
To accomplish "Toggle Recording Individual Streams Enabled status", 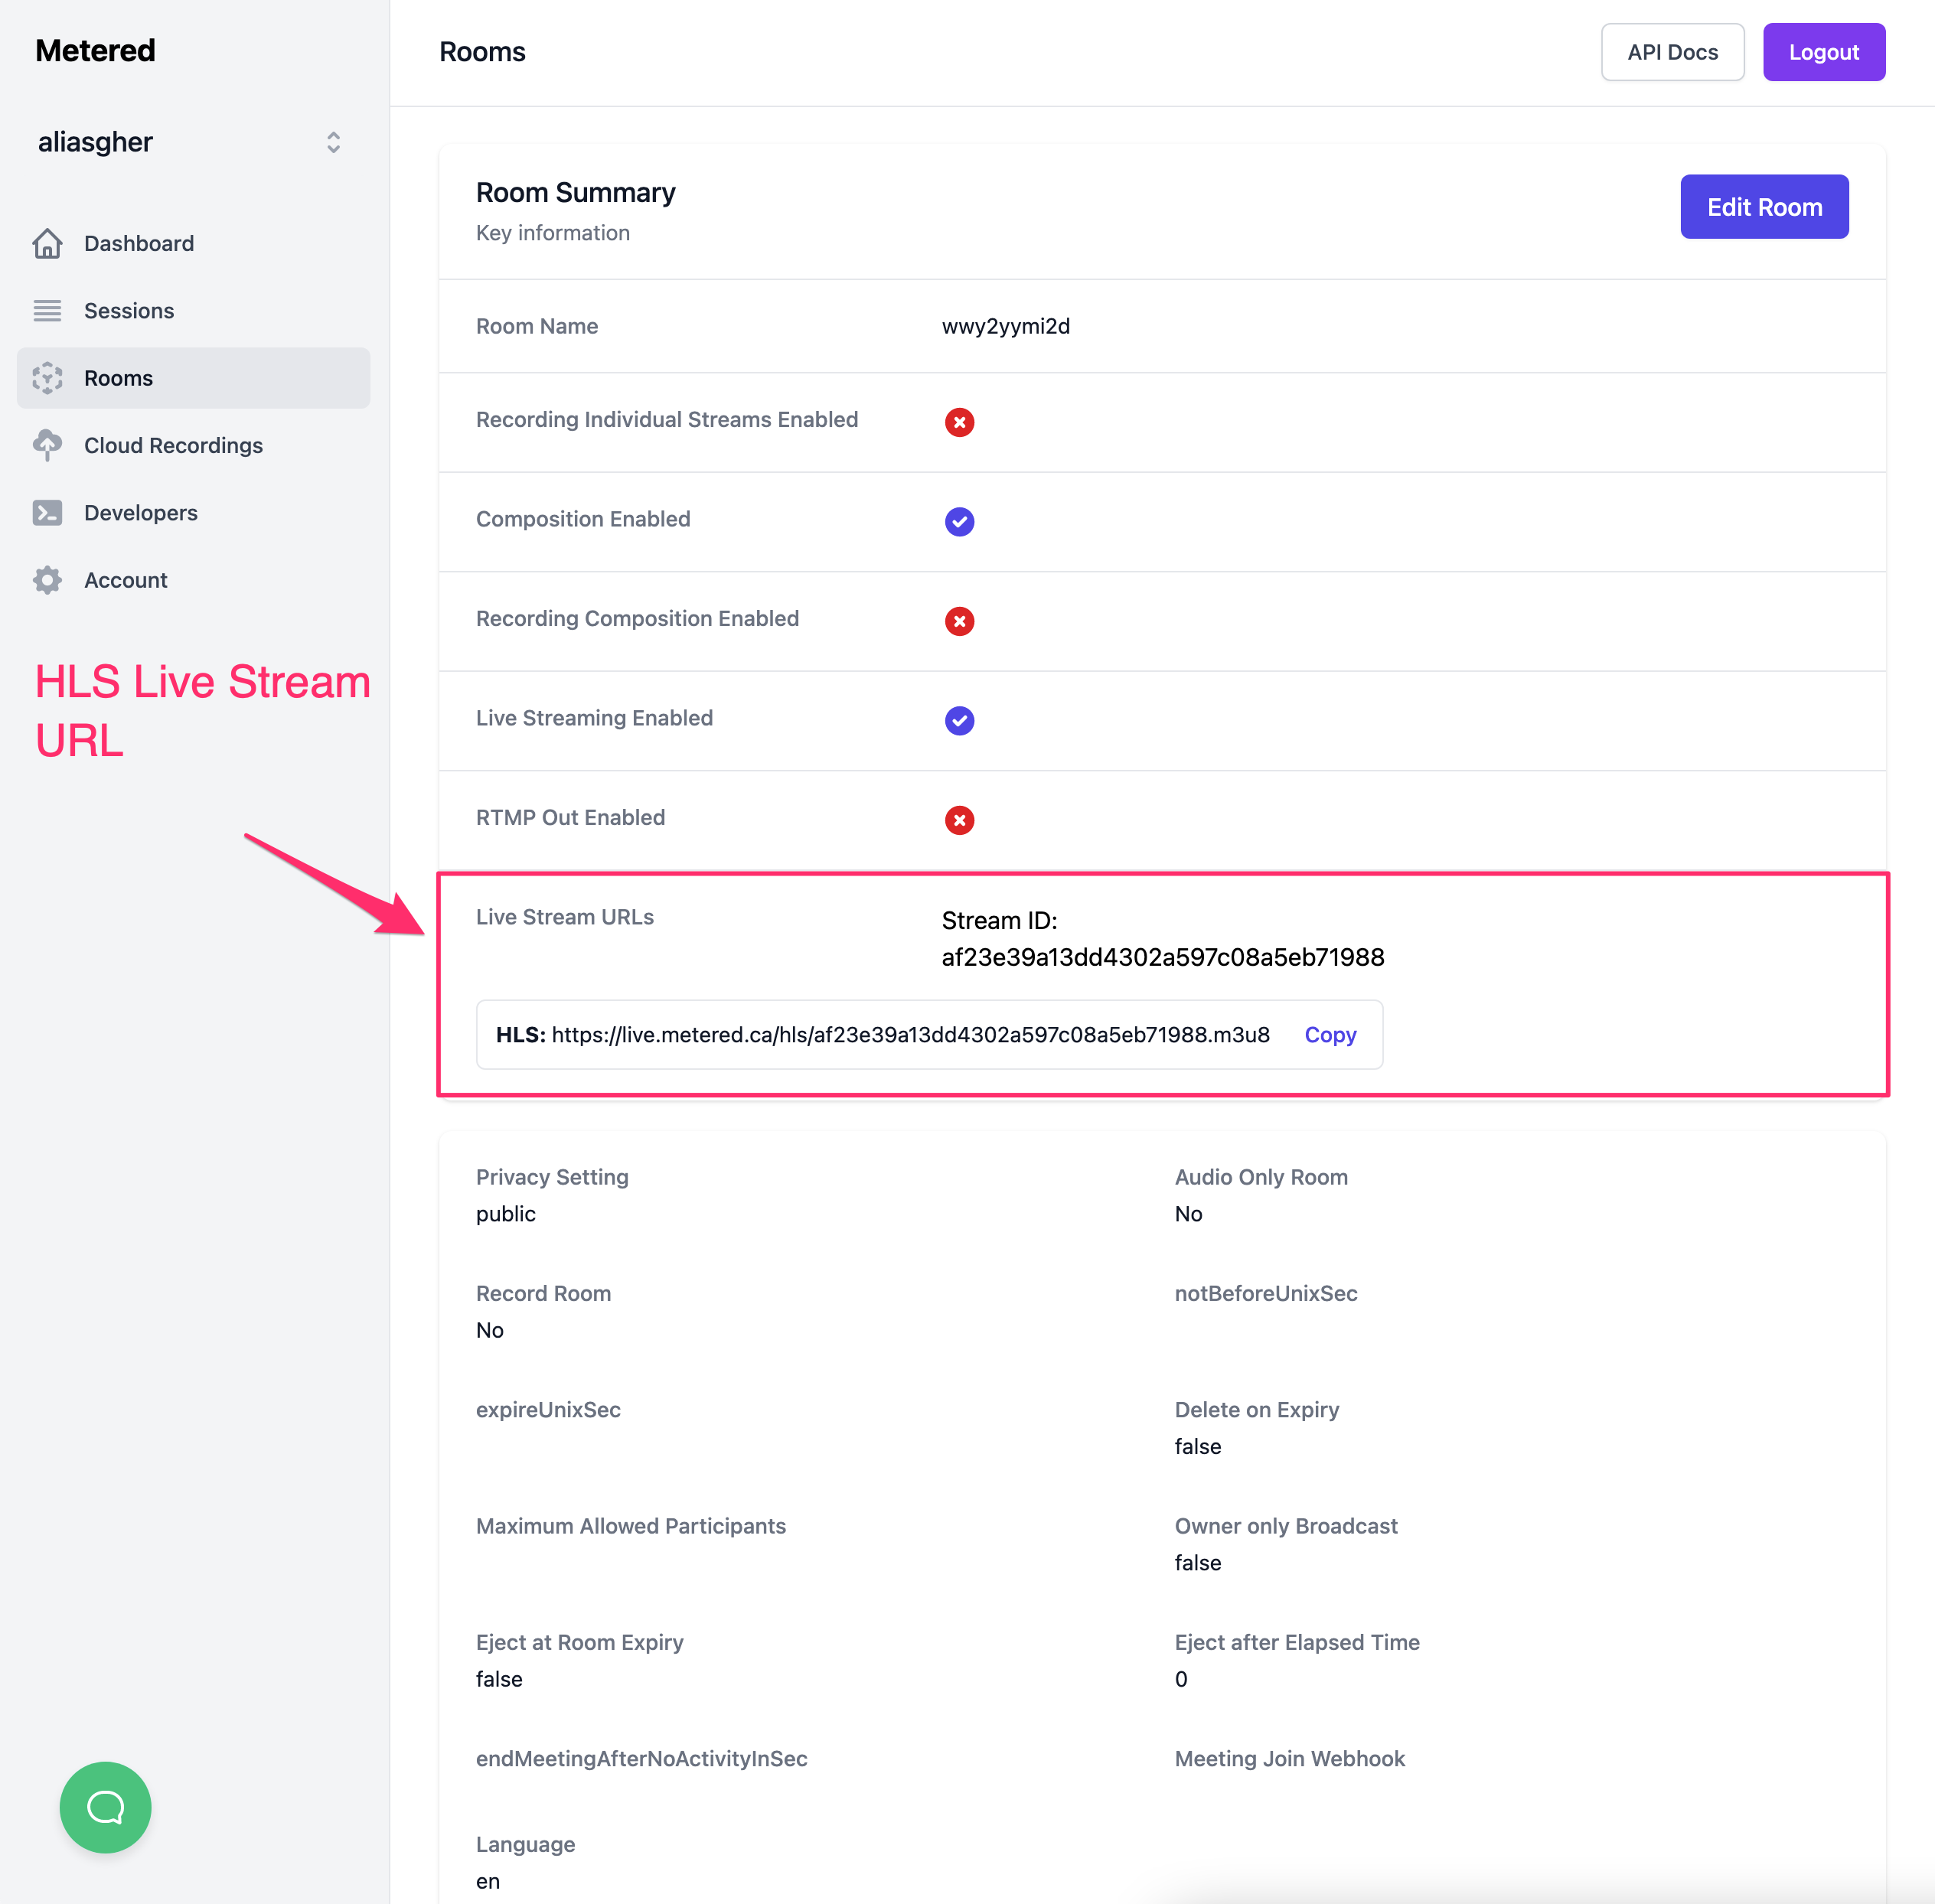I will tap(959, 420).
